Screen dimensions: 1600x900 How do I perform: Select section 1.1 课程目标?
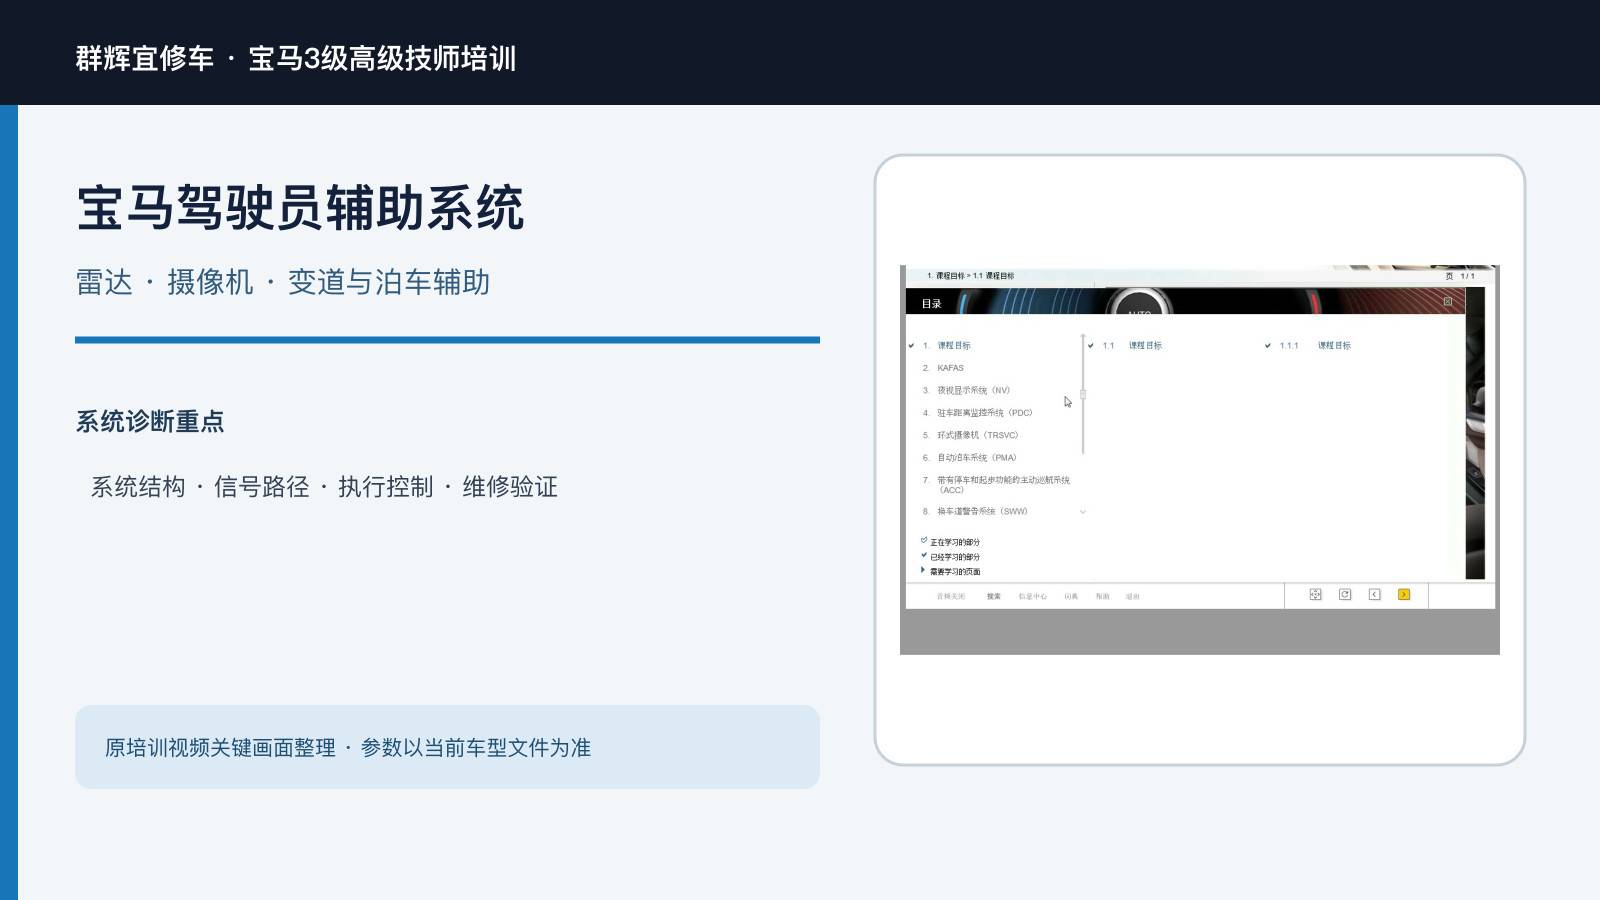click(1132, 346)
